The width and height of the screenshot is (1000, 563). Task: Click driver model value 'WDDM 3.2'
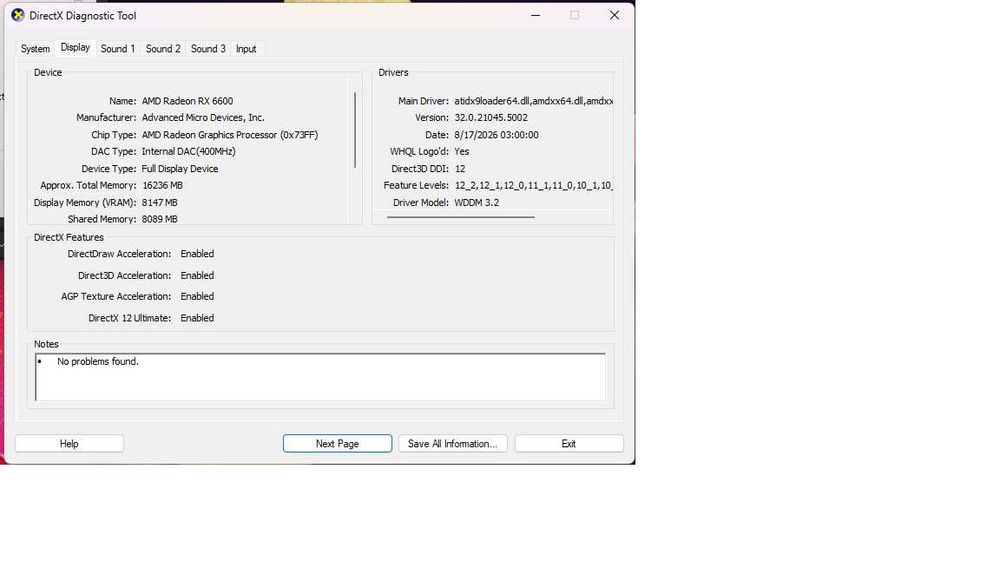click(477, 203)
